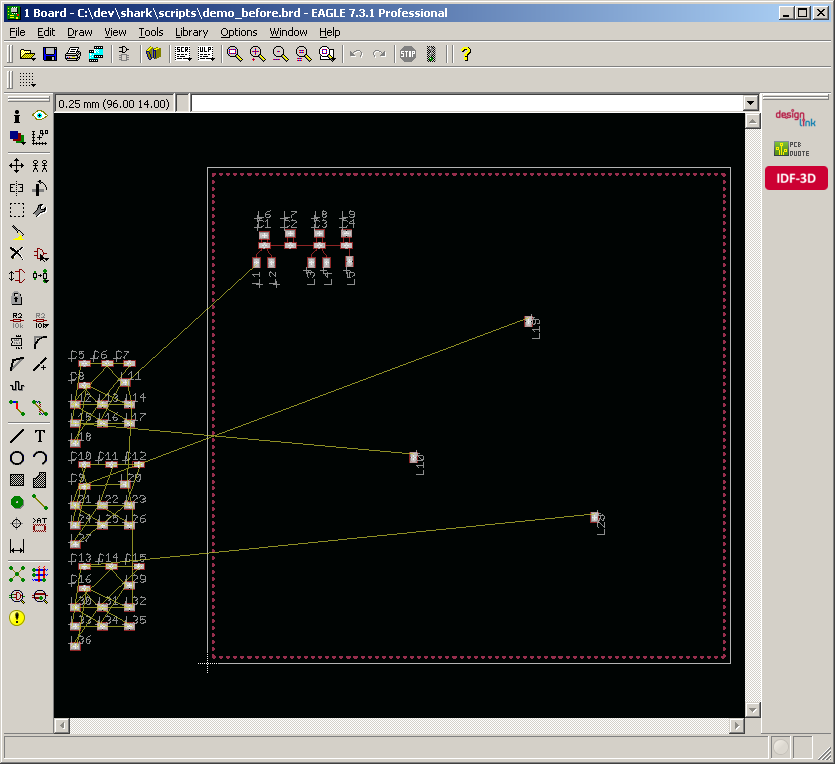
Task: Click the greyed Redo arrow
Action: pyautogui.click(x=379, y=54)
